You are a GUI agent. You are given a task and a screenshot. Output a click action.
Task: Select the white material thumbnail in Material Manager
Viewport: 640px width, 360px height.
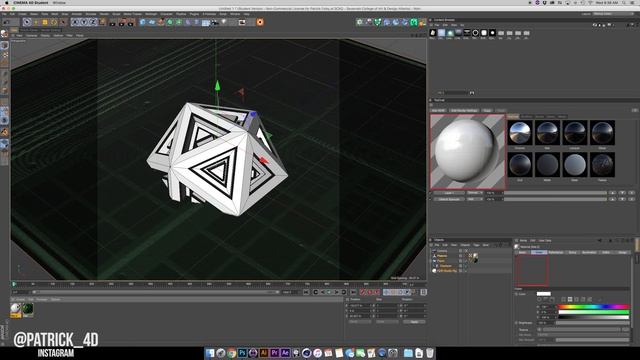[x=16, y=310]
